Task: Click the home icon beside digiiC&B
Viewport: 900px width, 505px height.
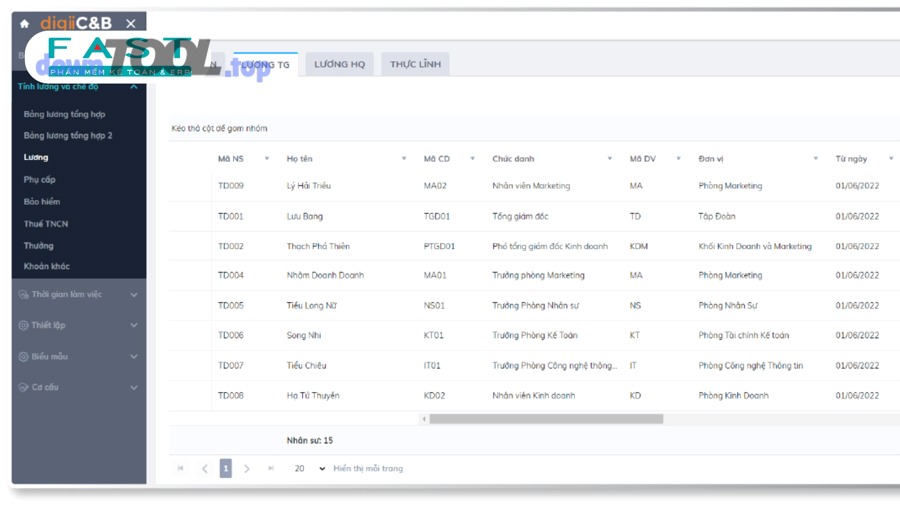Action: click(x=25, y=23)
